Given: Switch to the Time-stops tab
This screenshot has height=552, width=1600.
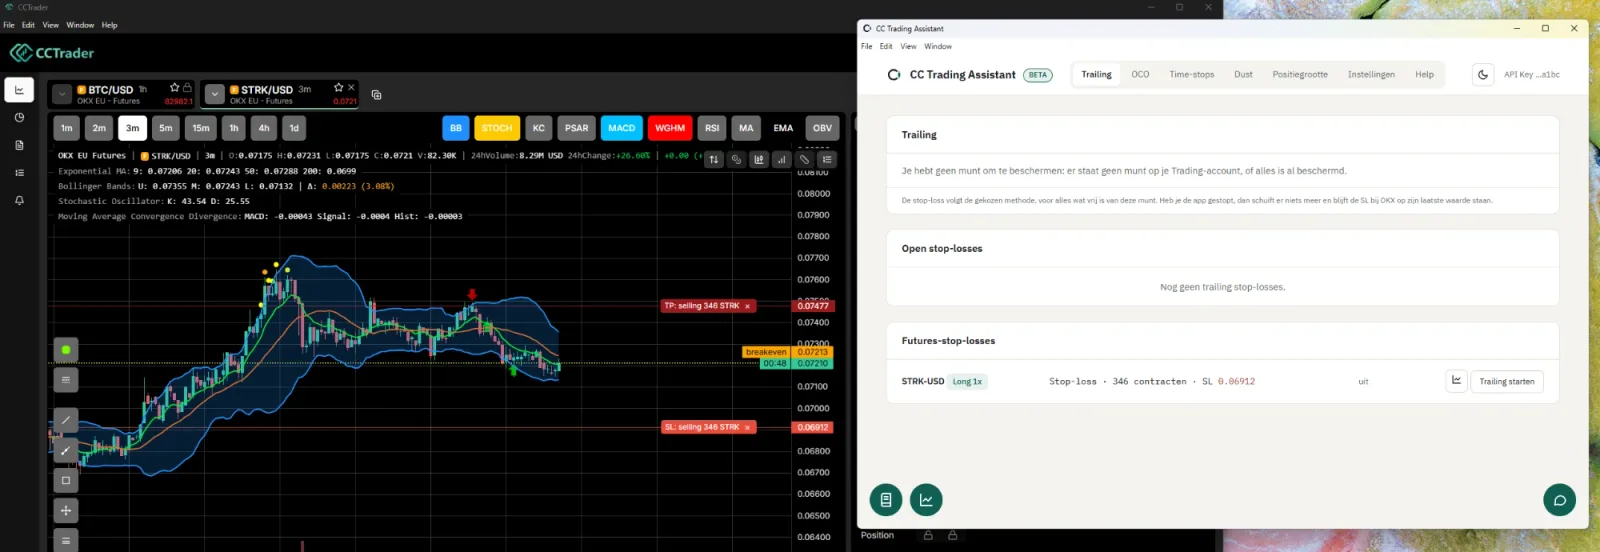Looking at the screenshot, I should pos(1192,74).
